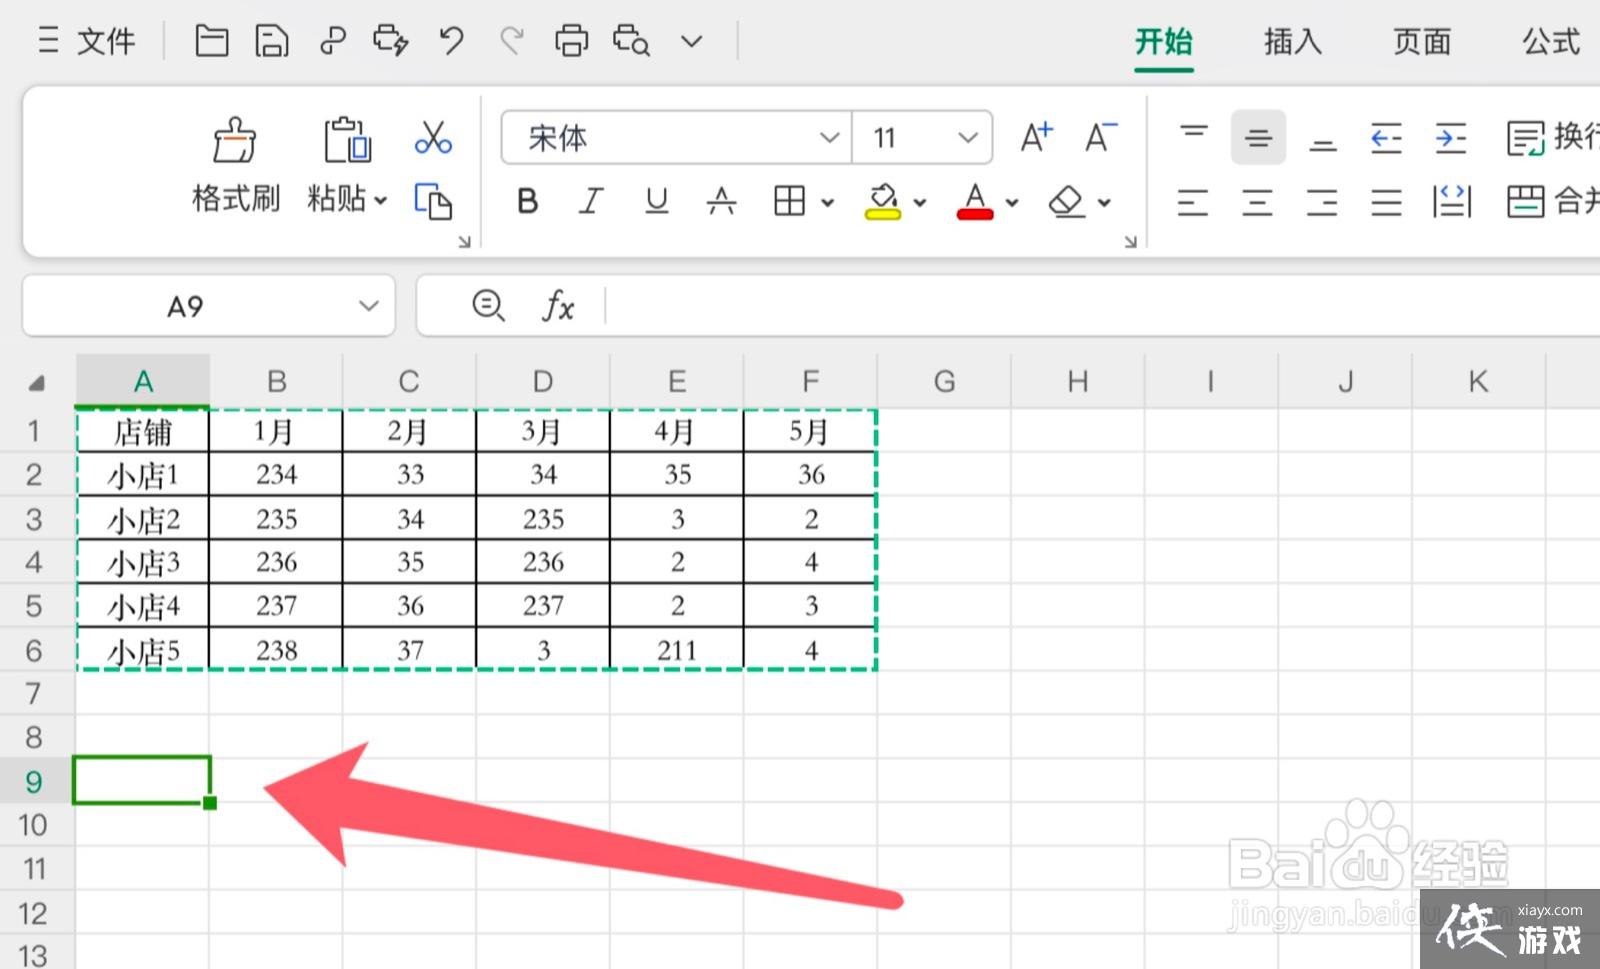Switch to the 开始 tab
Screen dimensions: 1600x969
coord(1164,42)
